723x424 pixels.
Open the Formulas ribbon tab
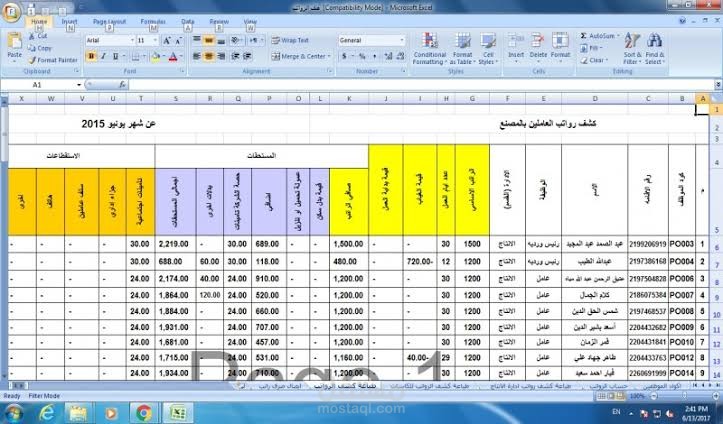(x=153, y=22)
